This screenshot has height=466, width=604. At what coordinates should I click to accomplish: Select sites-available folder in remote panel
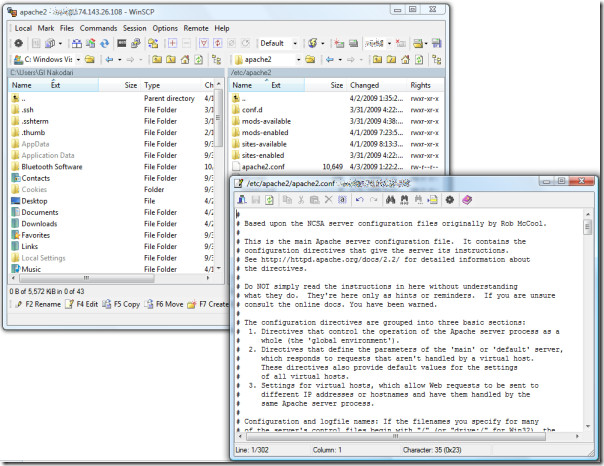click(264, 144)
